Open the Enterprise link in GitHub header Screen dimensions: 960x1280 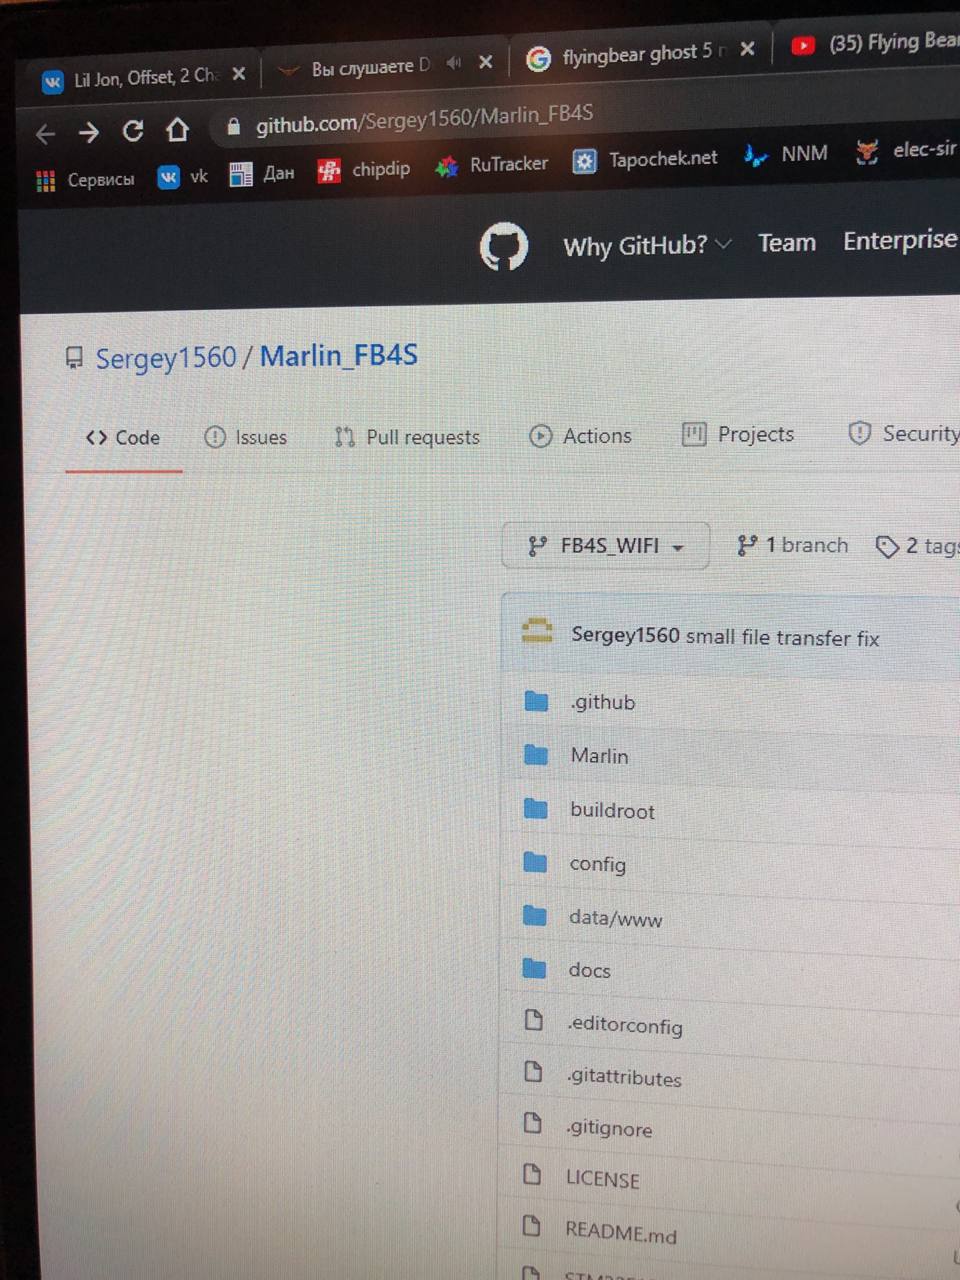[x=900, y=241]
